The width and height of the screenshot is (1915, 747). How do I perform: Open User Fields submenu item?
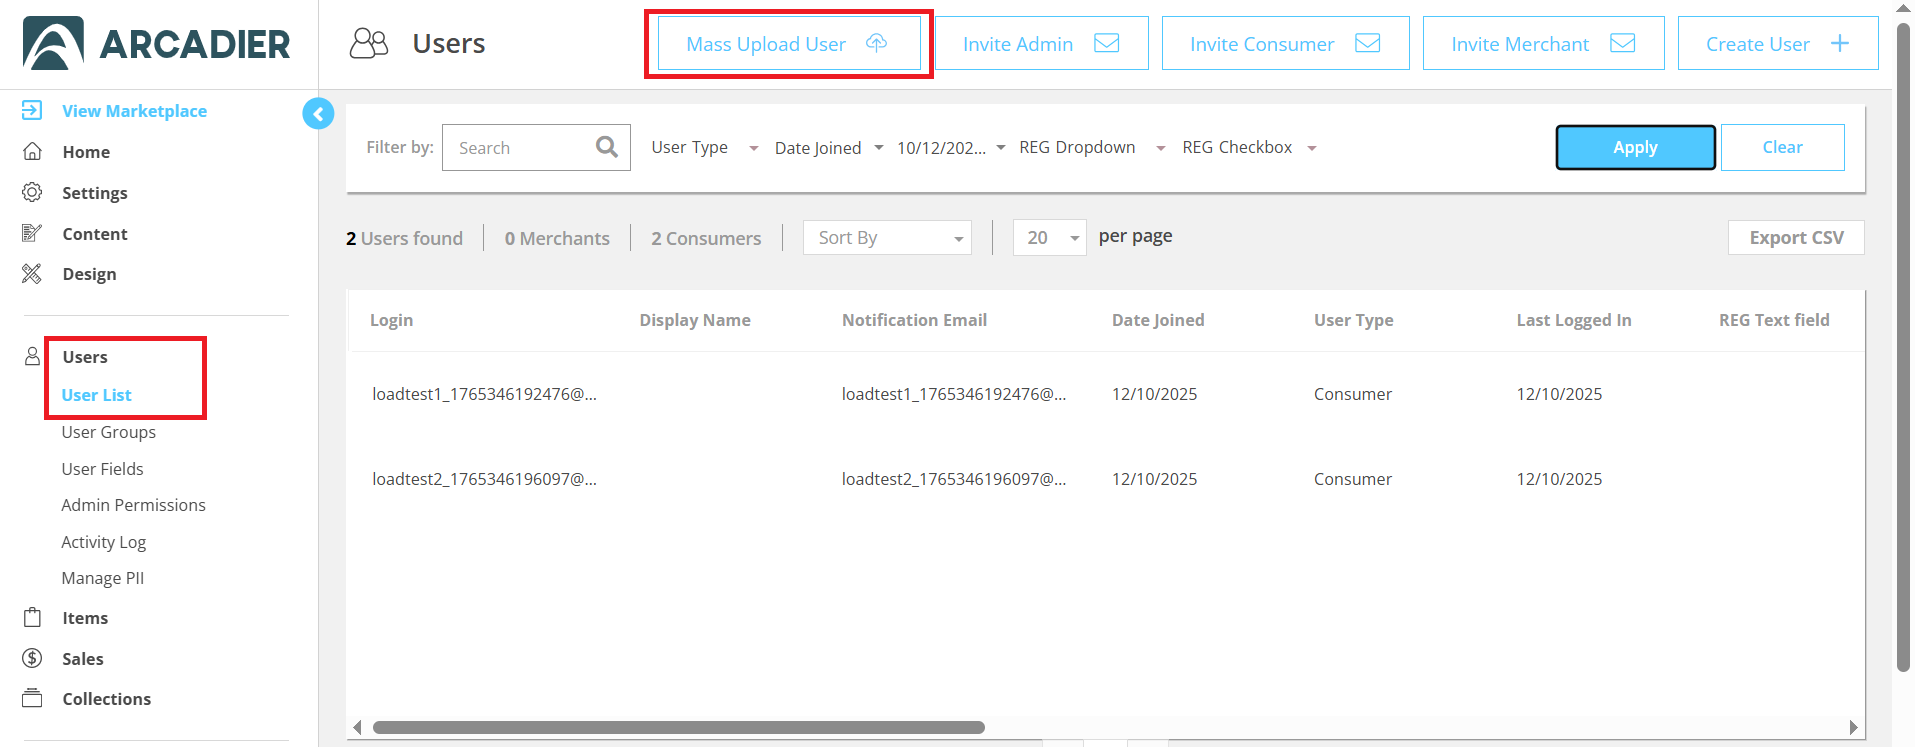click(103, 468)
